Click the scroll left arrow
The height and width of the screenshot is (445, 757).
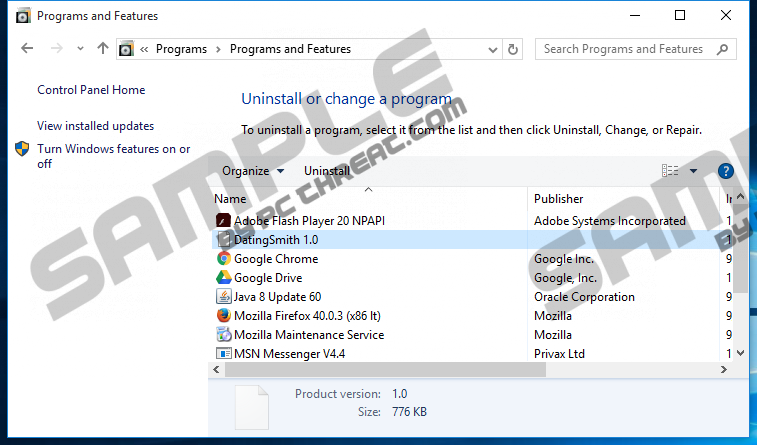216,370
